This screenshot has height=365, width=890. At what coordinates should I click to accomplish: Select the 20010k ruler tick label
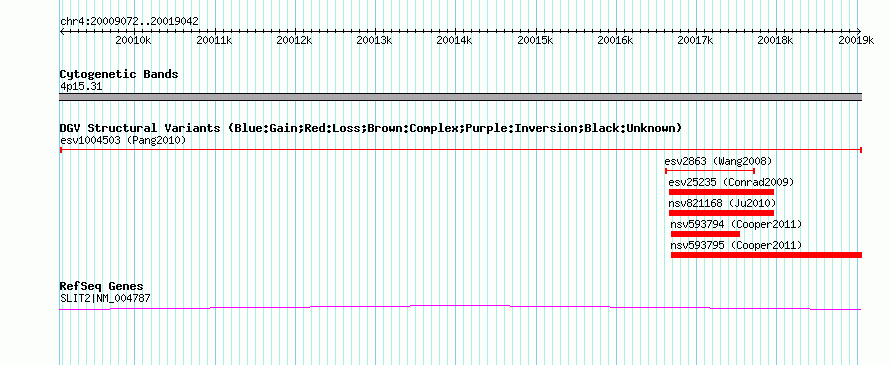(133, 40)
